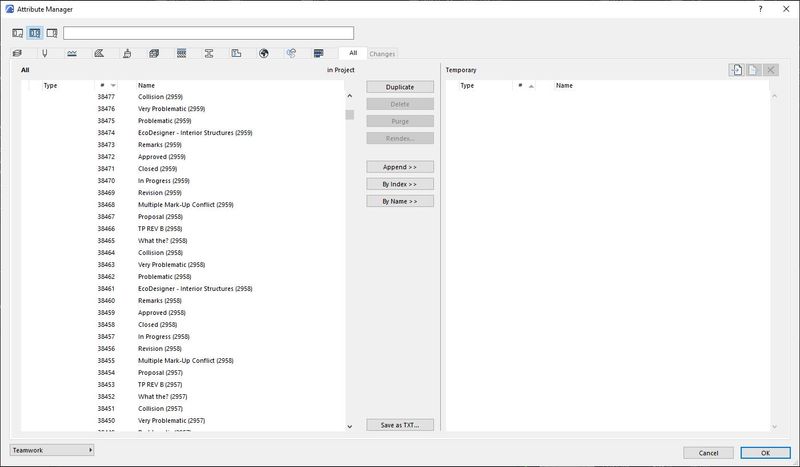800x467 pixels.
Task: Select row 38472 Approved (2959)
Action: (183, 157)
